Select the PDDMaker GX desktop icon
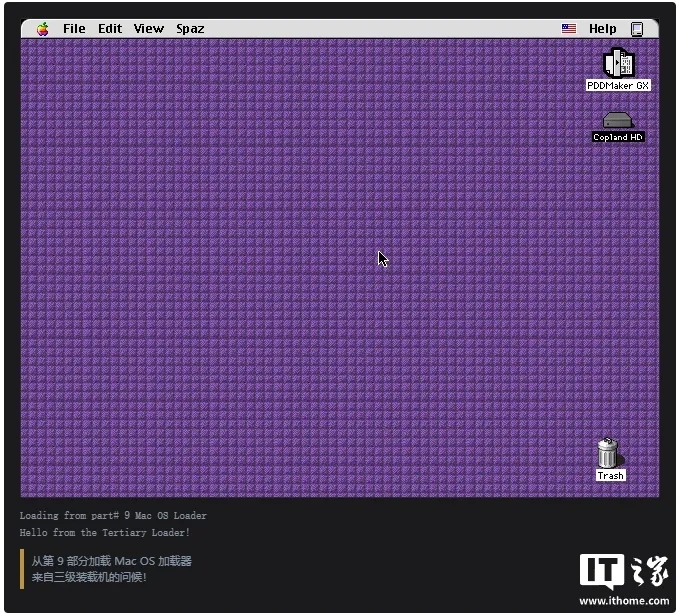 [619, 62]
